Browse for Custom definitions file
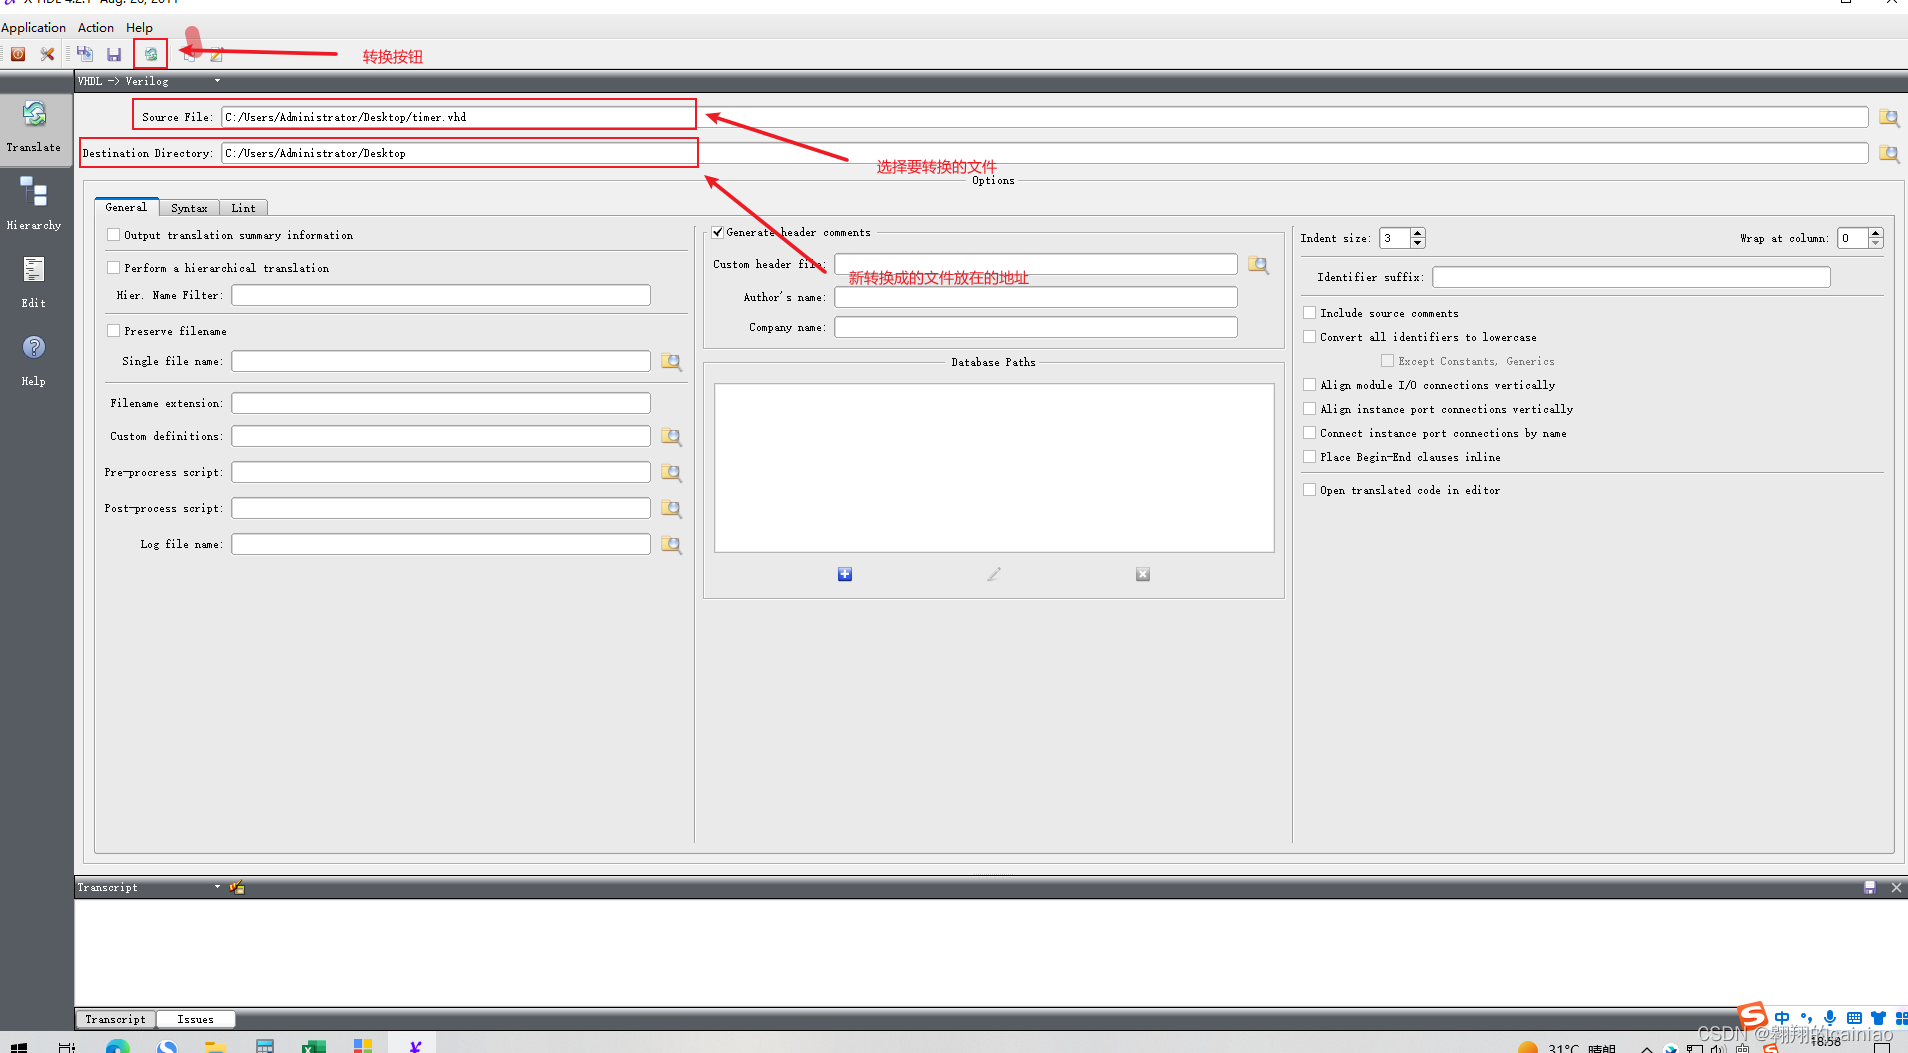The image size is (1908, 1053). (x=671, y=437)
